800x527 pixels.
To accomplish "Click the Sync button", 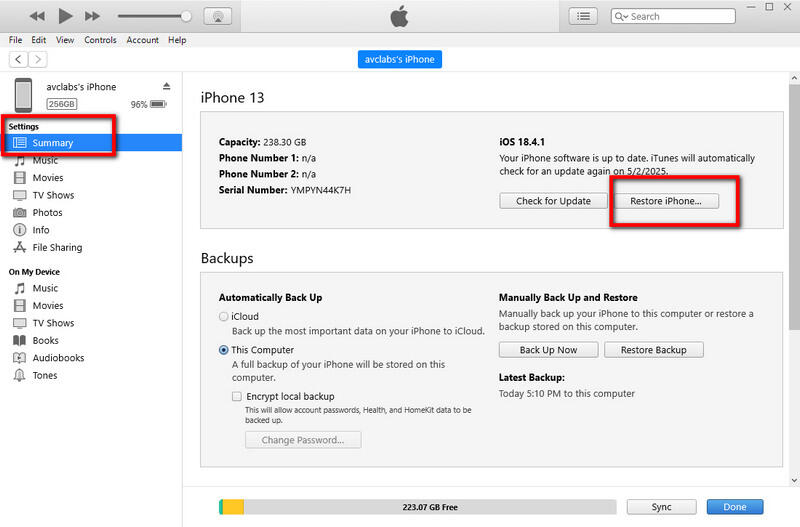I will point(661,507).
